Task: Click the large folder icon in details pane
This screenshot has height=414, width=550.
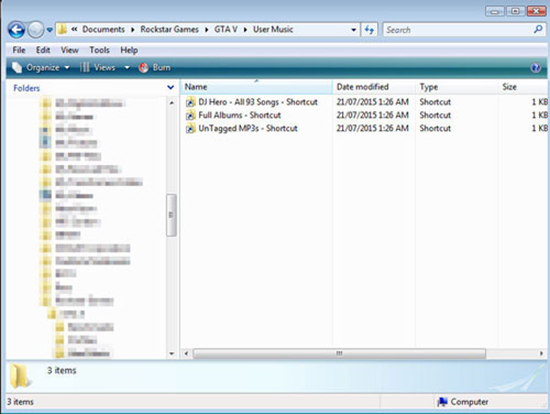Action: pos(20,376)
